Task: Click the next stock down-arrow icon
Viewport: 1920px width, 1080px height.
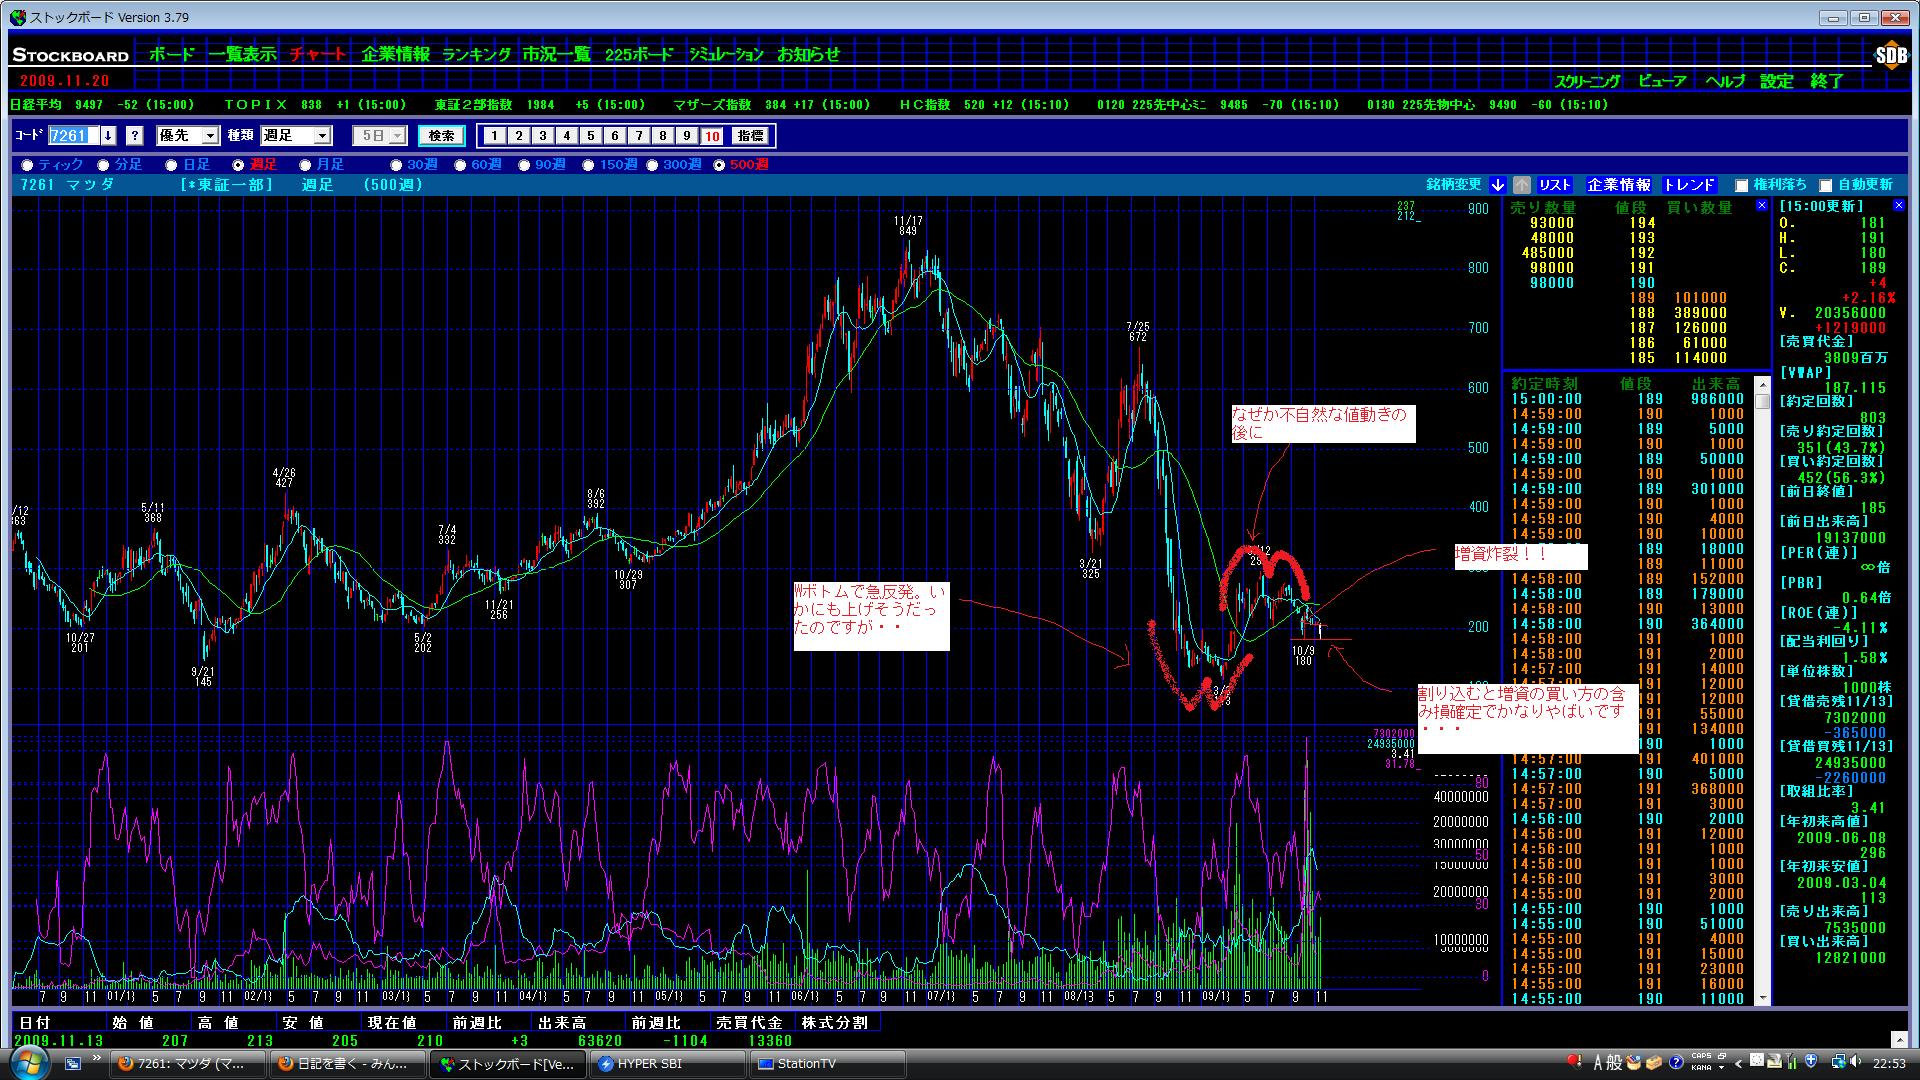Action: [1497, 185]
